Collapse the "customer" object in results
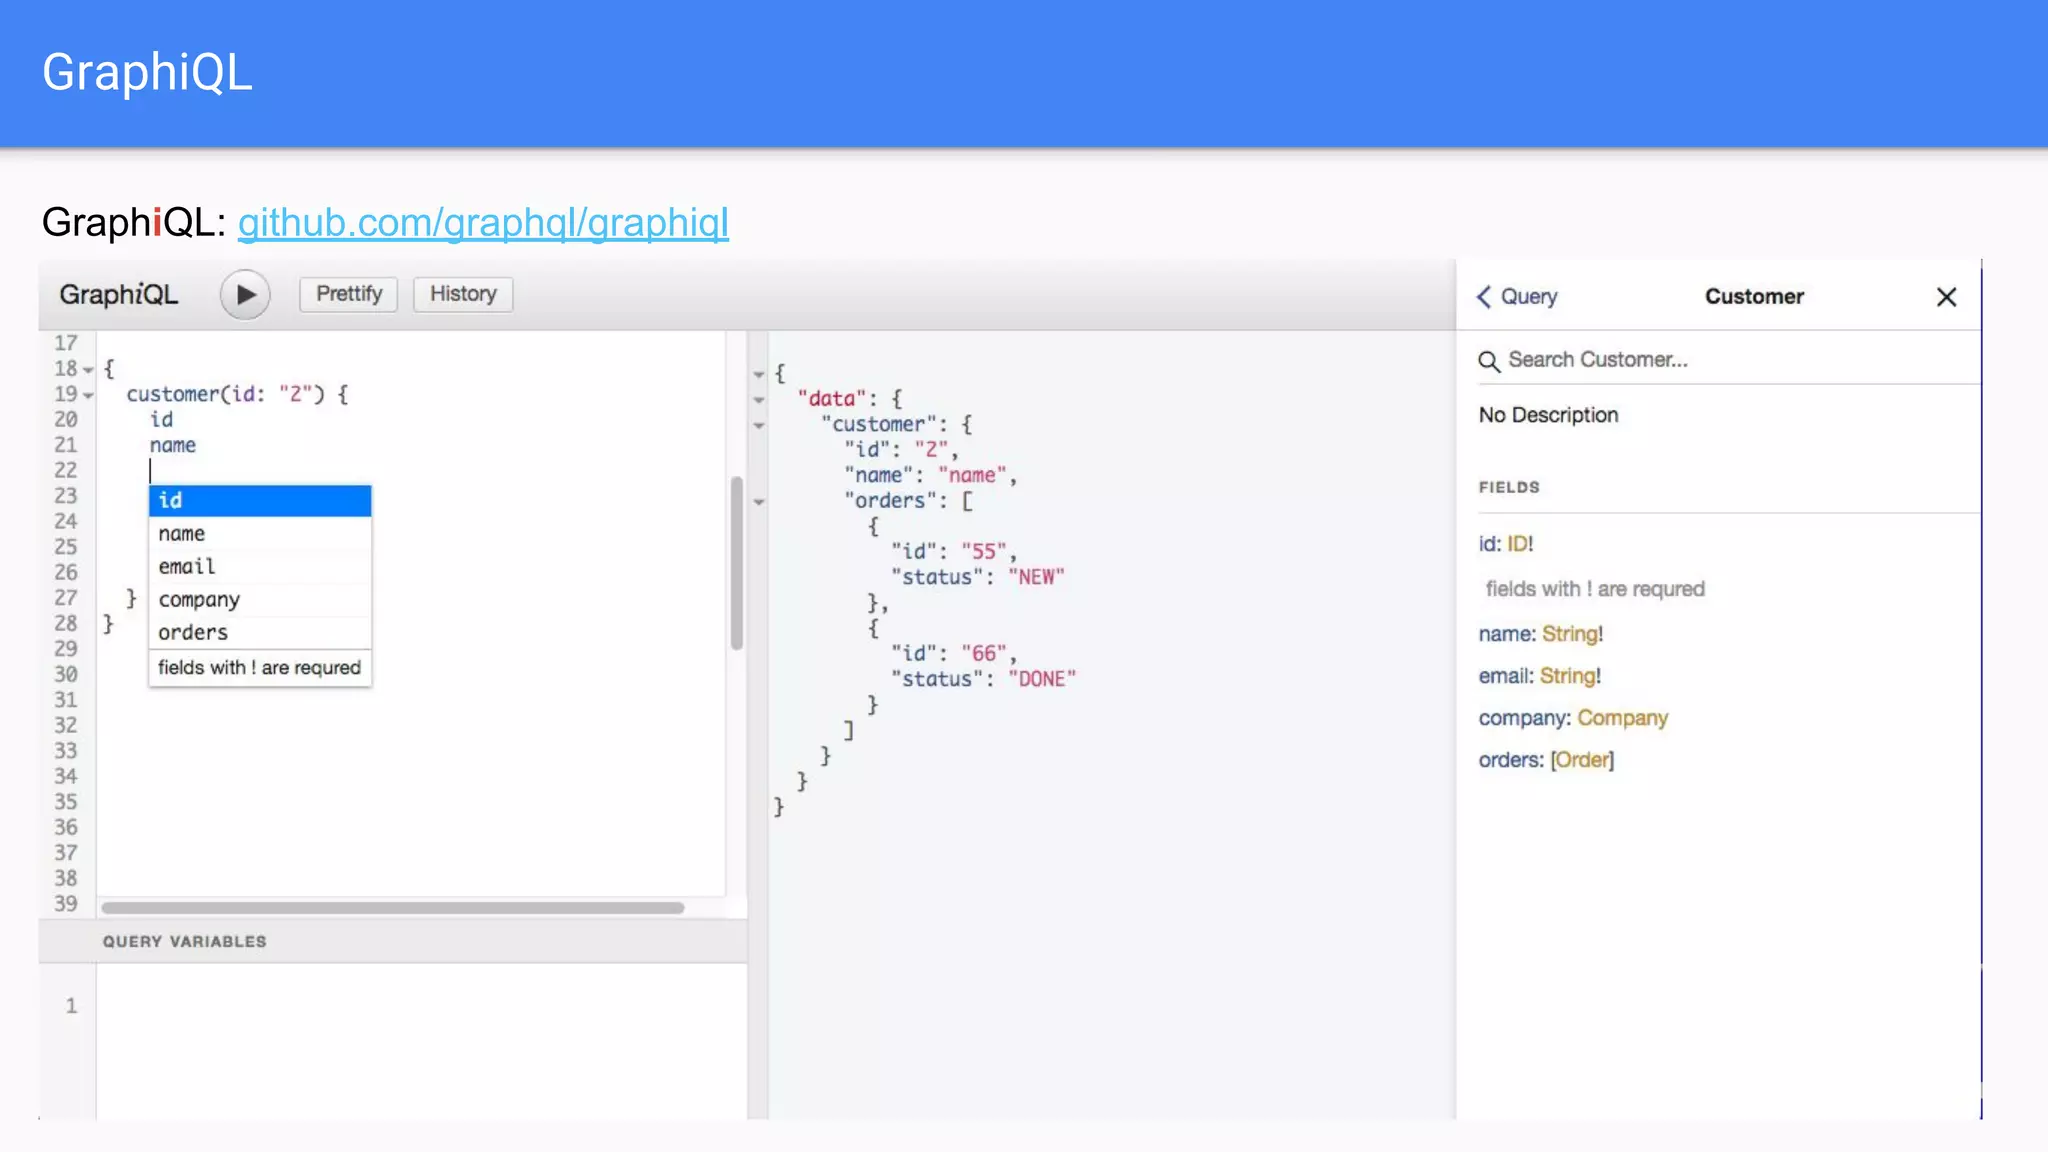This screenshot has height=1152, width=2048. [759, 426]
